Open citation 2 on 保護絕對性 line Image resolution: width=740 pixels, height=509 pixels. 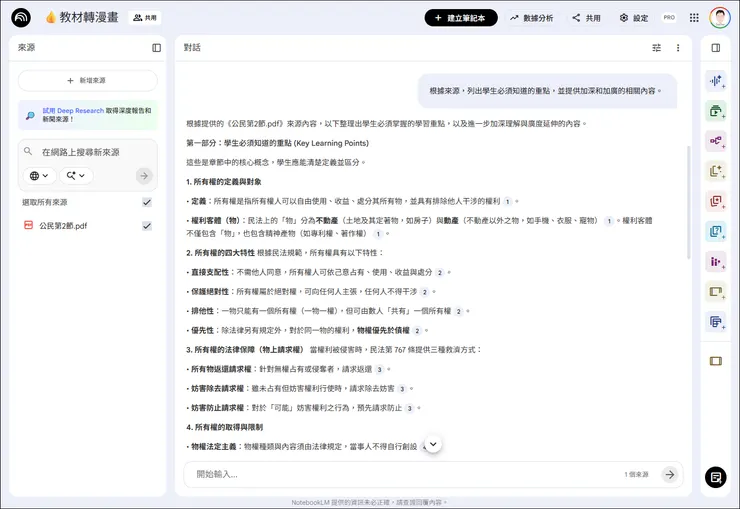[x=424, y=292]
